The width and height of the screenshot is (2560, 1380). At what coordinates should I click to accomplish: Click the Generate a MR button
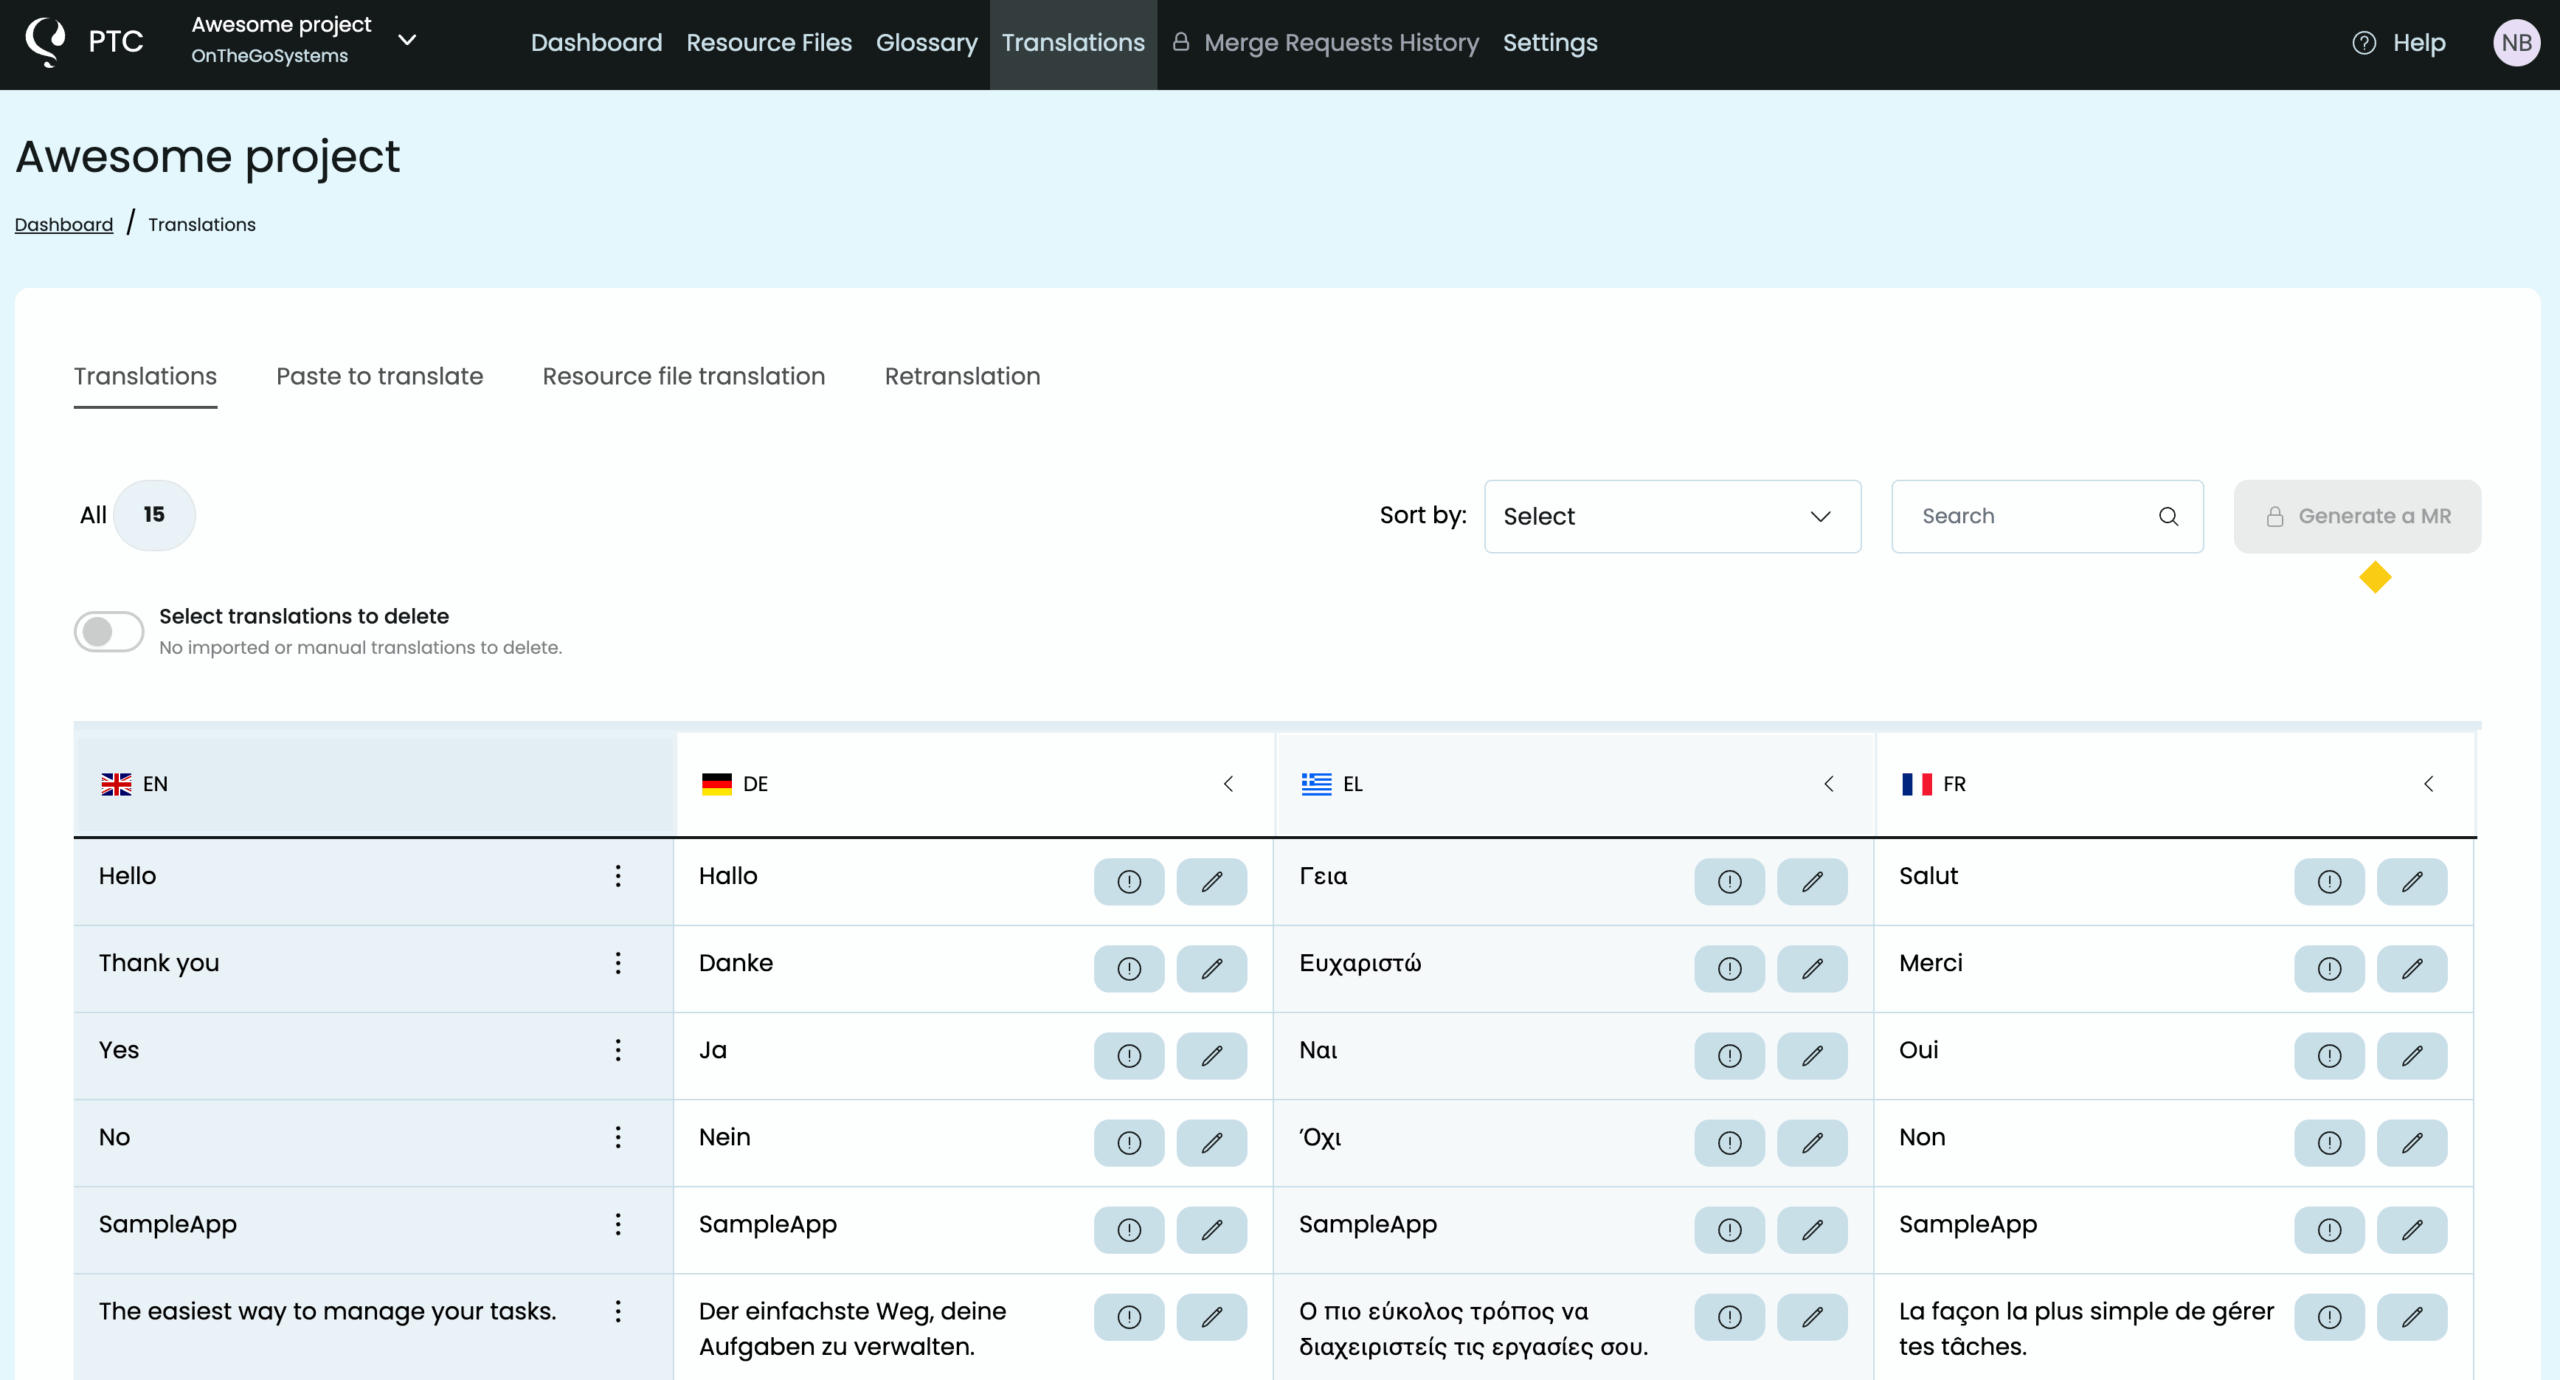[2357, 516]
